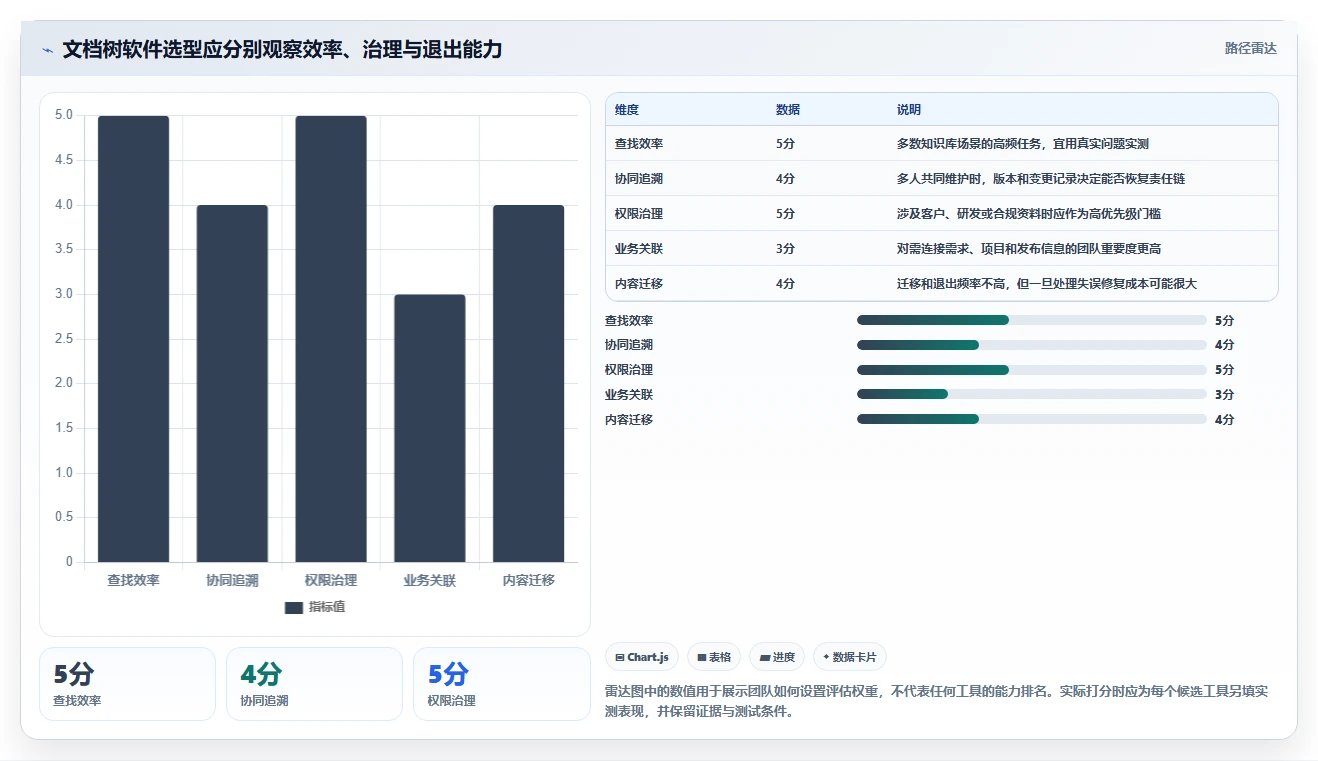This screenshot has width=1318, height=761.
Task: Click the lightning icon beside the title
Action: pos(47,49)
